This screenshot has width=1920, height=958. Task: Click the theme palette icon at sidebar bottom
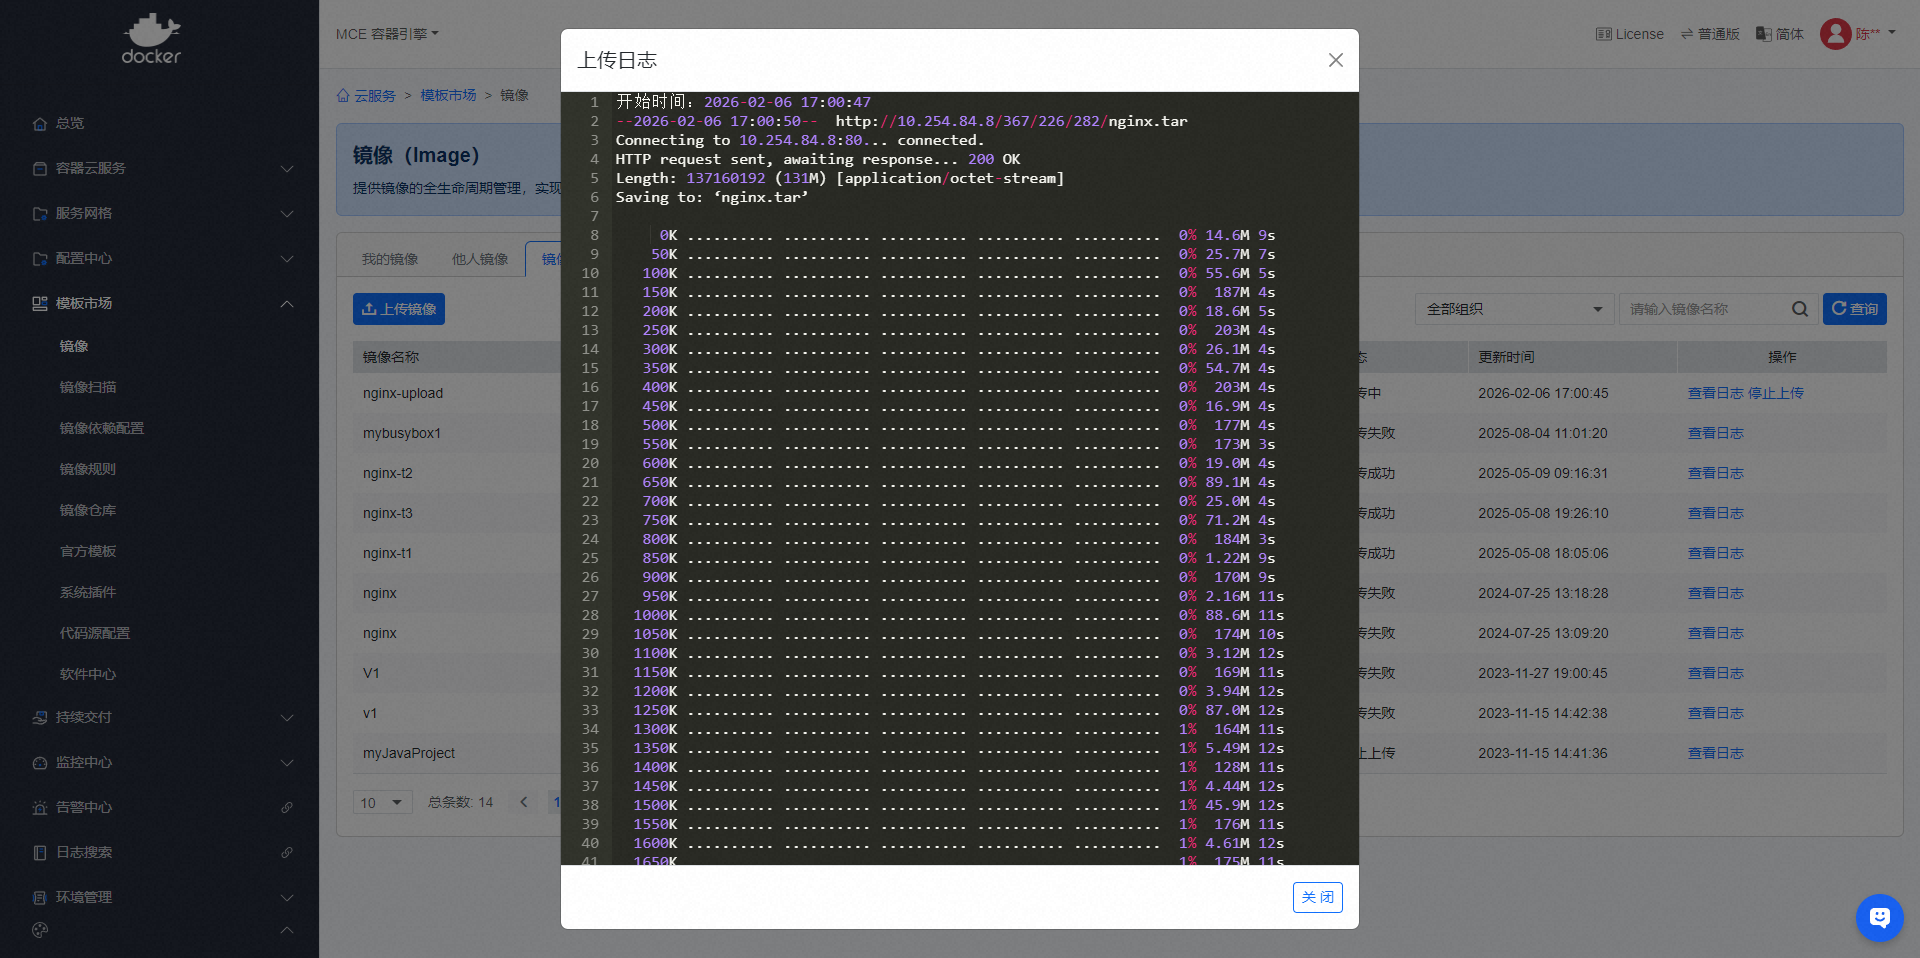click(40, 930)
